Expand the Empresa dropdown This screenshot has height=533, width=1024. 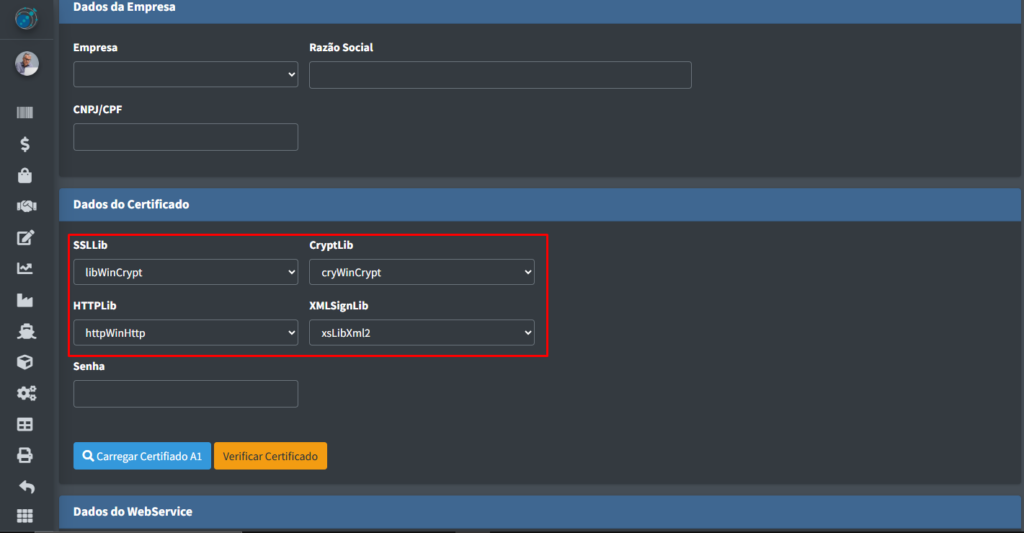point(185,74)
